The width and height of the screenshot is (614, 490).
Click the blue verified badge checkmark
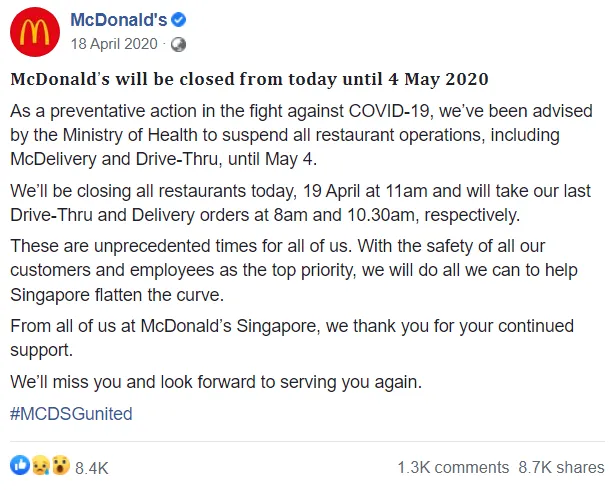[183, 20]
